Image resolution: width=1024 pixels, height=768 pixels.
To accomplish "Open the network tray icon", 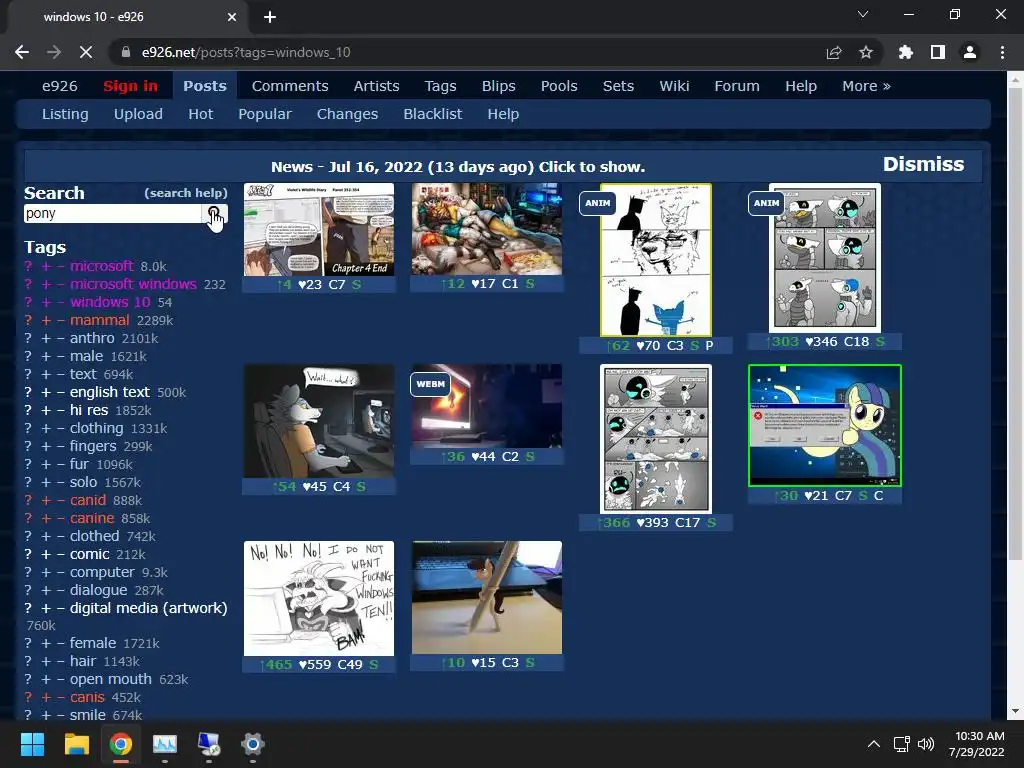I will [x=901, y=744].
